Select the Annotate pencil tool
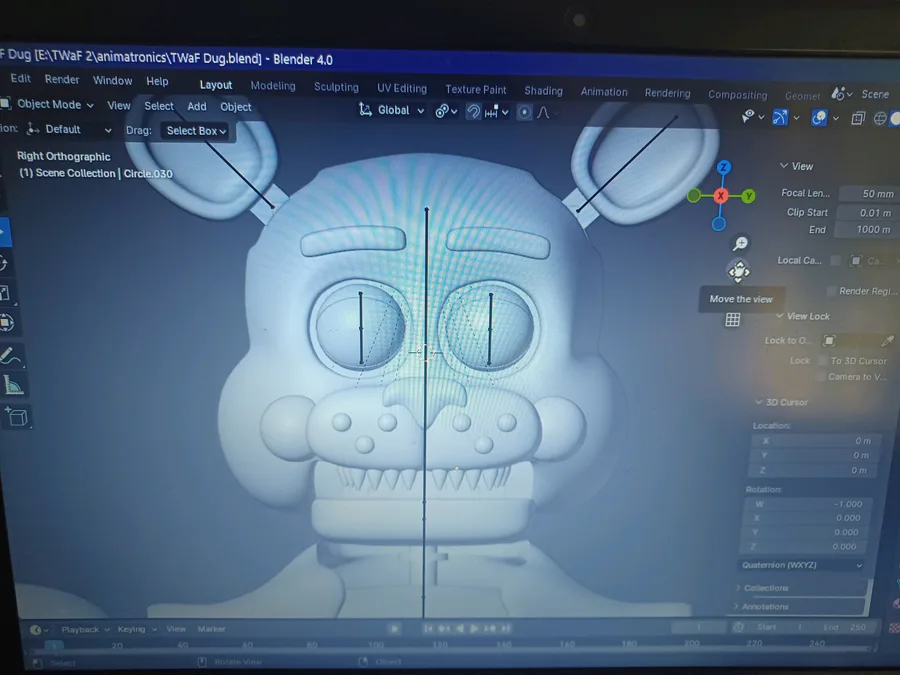Image resolution: width=900 pixels, height=675 pixels. tap(10, 356)
